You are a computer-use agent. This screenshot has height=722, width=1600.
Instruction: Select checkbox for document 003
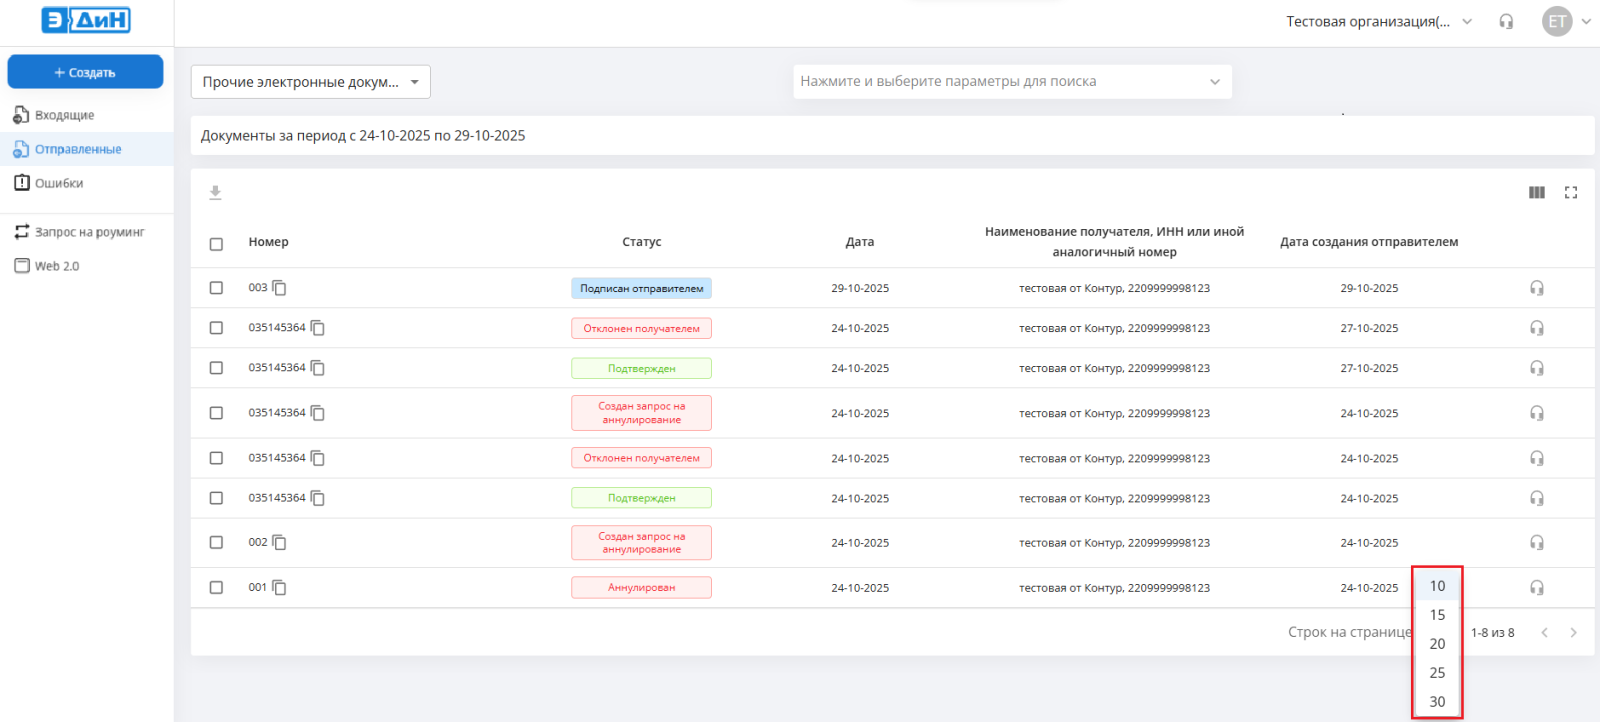[216, 288]
